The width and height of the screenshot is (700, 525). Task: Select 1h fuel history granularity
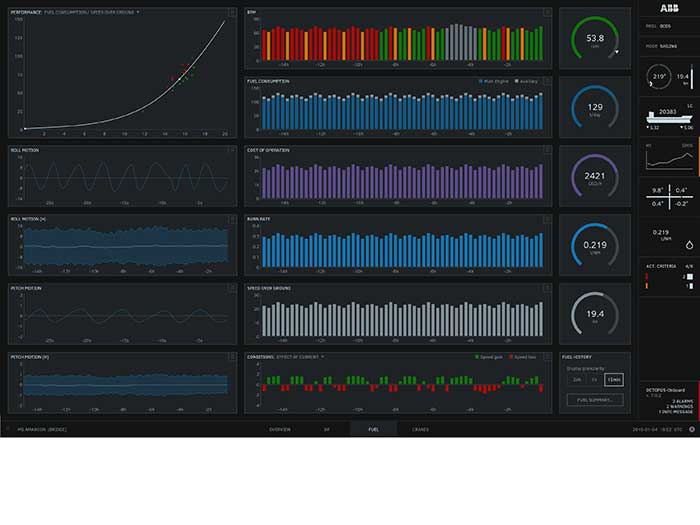point(595,380)
